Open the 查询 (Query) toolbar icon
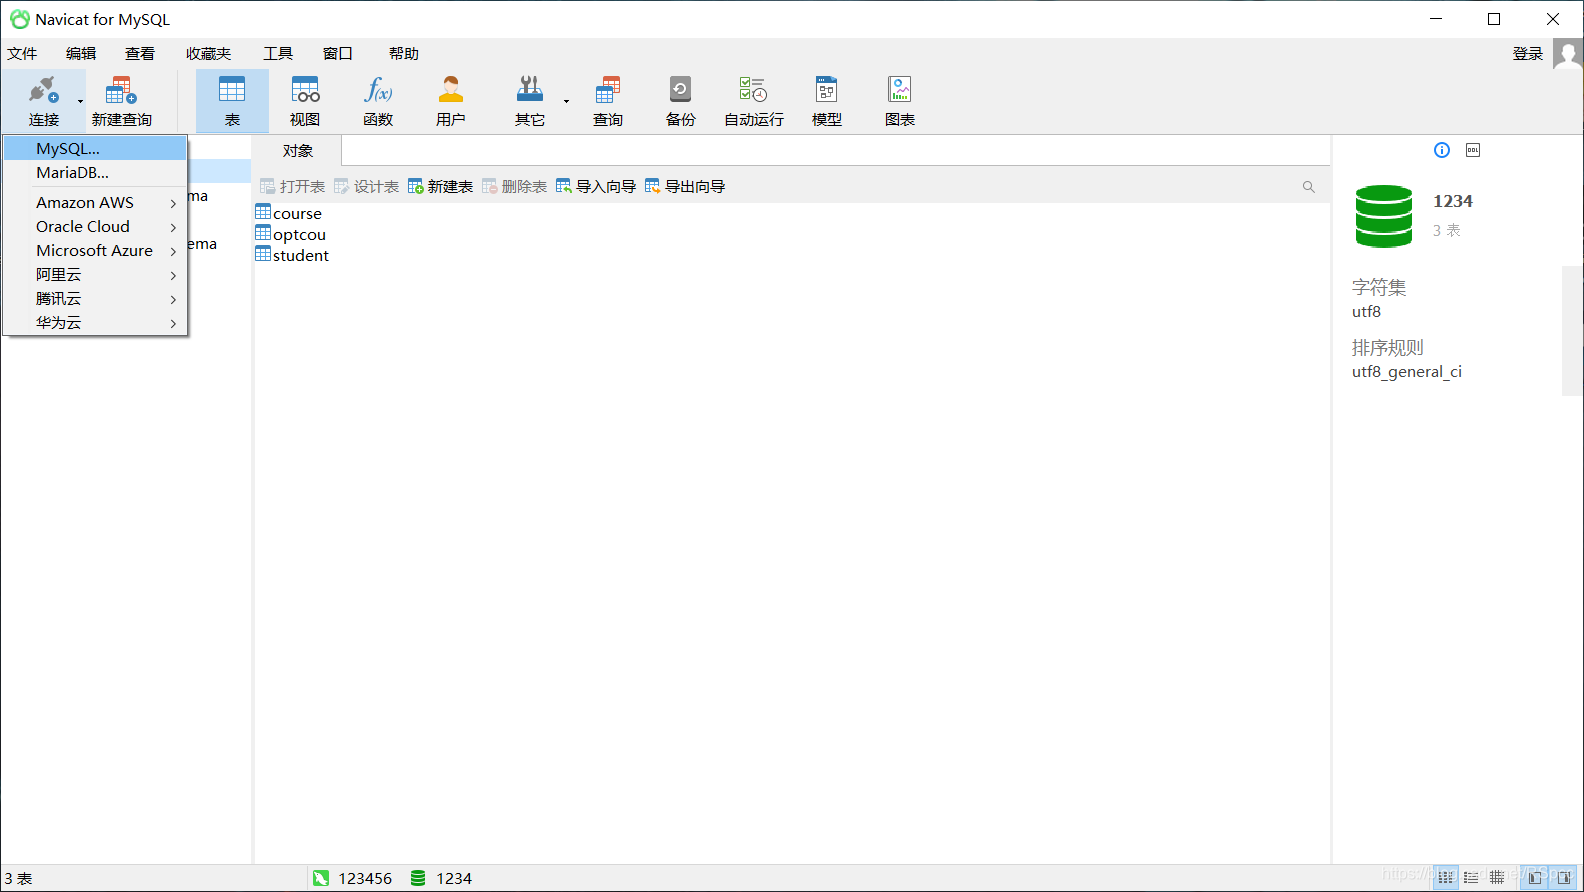Viewport: 1584px width, 892px height. pos(607,90)
